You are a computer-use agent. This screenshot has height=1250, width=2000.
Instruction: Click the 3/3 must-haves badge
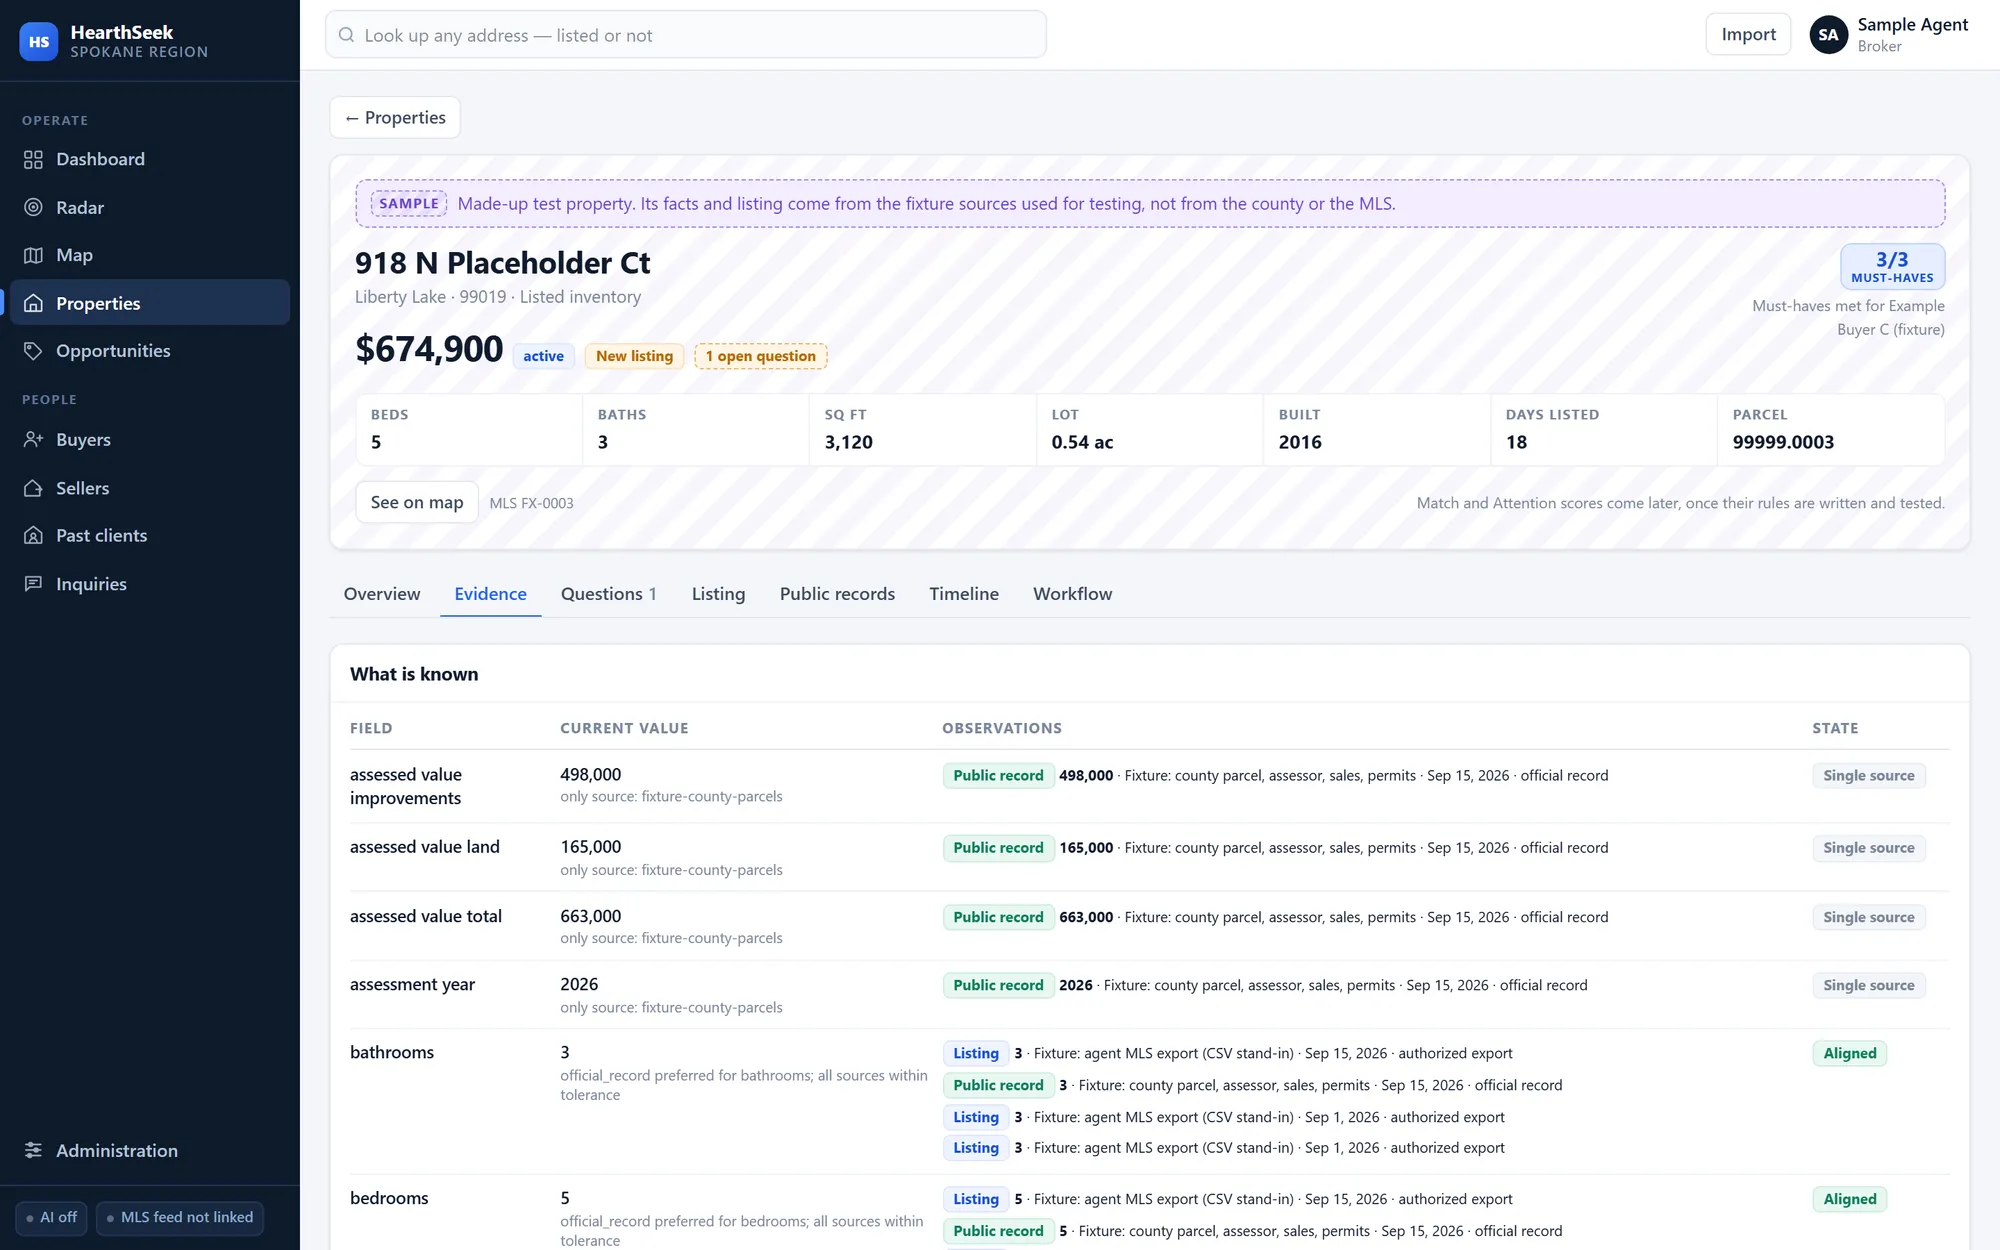tap(1892, 267)
